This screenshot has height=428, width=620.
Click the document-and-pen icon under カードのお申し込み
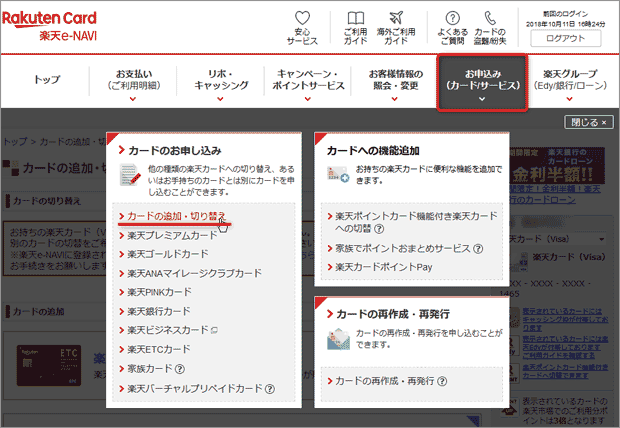tap(130, 175)
